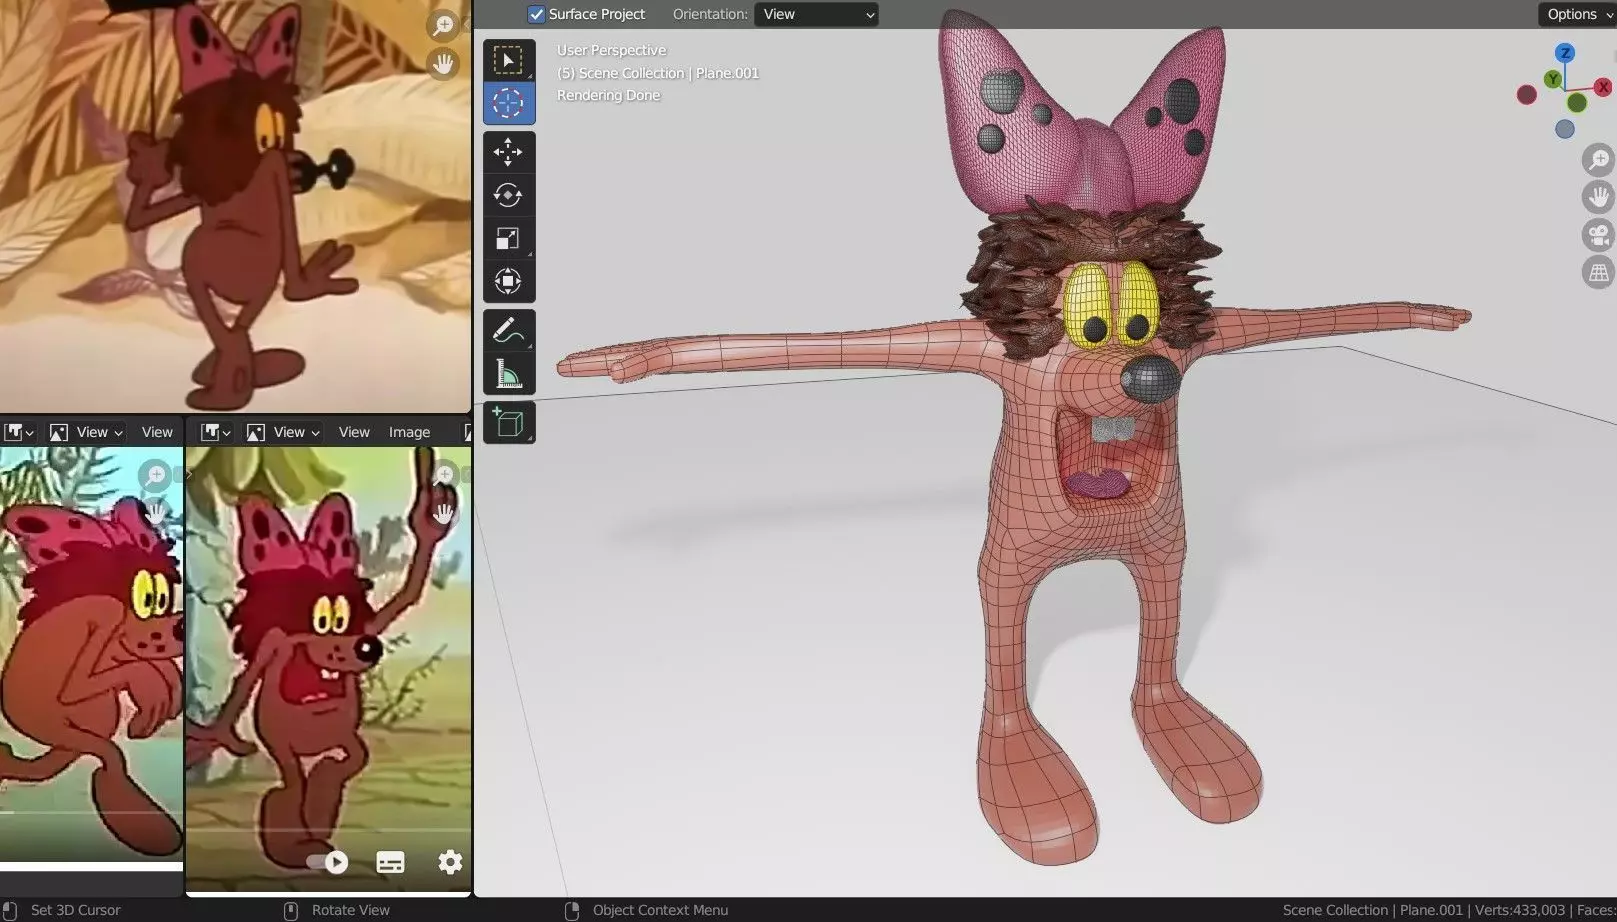1617x922 pixels.
Task: Toggle perspective/orthographic projection grid icon
Action: (1598, 272)
